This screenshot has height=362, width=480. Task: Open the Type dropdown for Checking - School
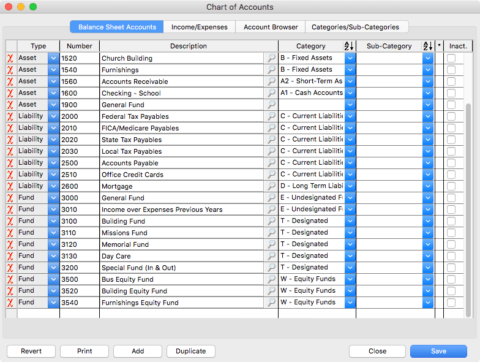[x=53, y=93]
